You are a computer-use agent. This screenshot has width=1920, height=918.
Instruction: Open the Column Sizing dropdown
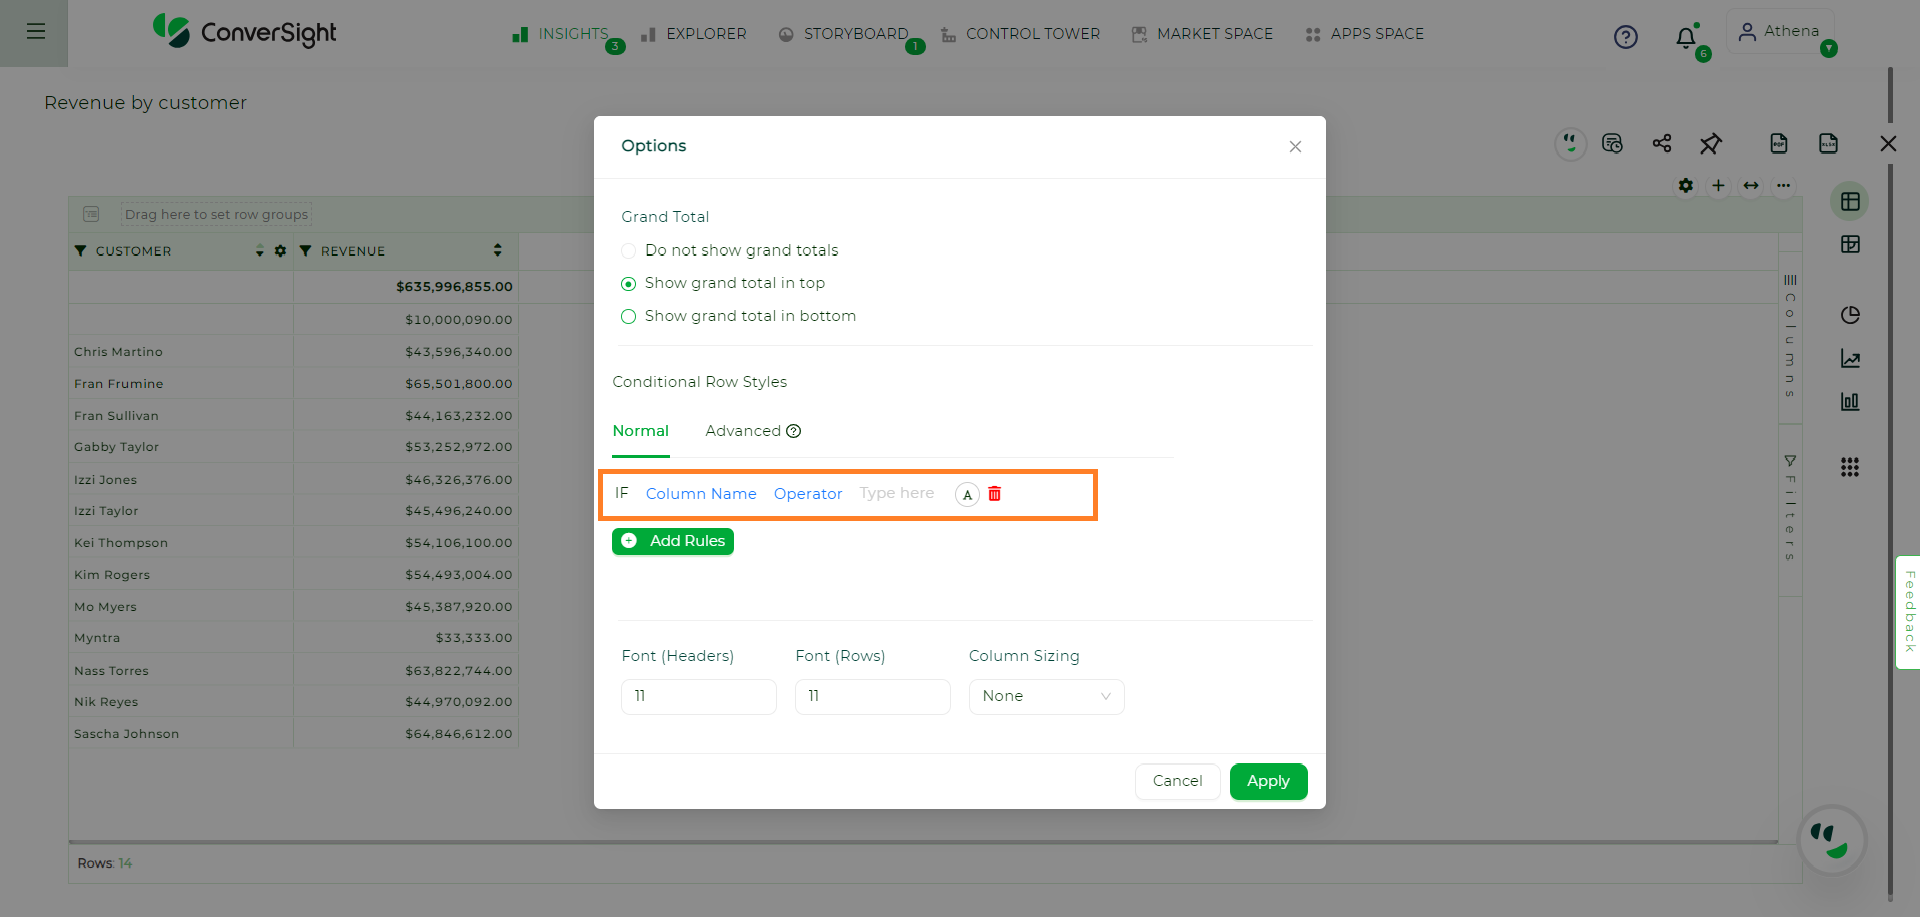point(1046,697)
